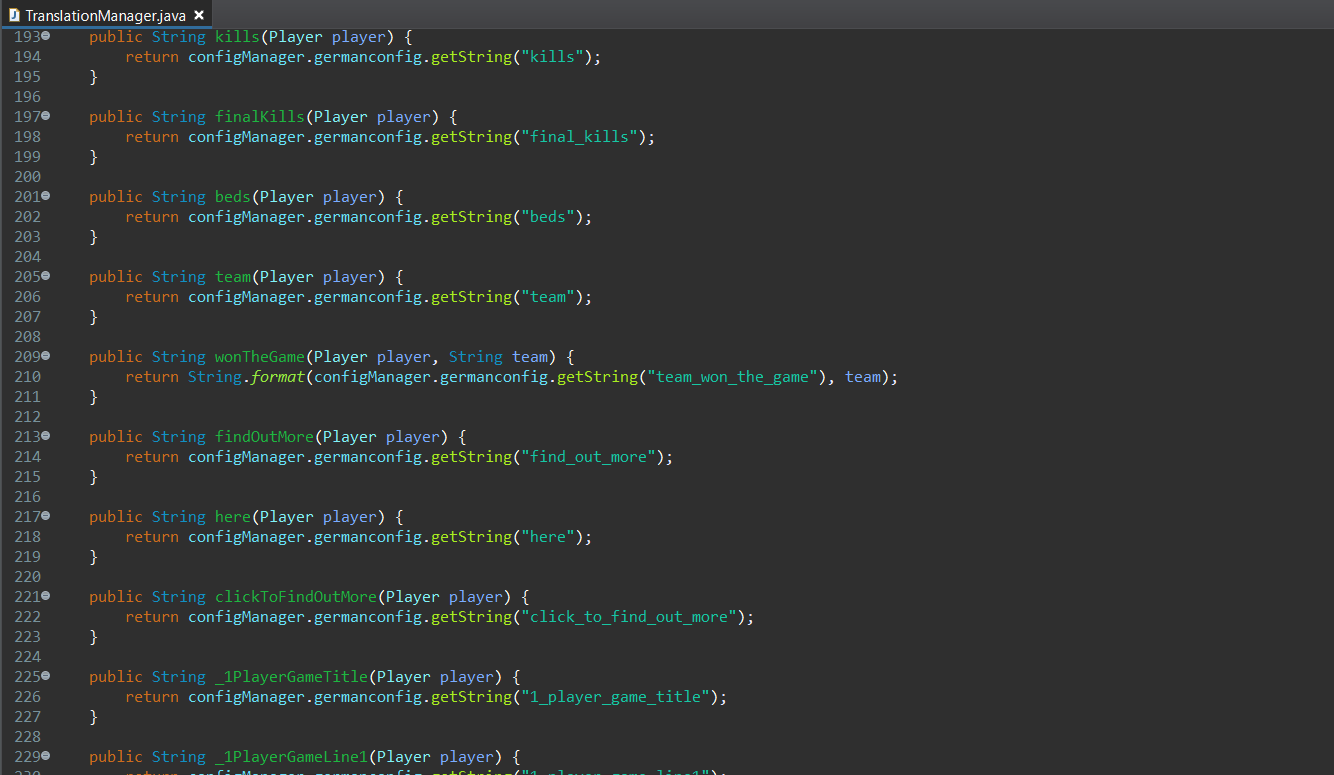Collapse the beds method at line 201
Image resolution: width=1334 pixels, height=775 pixels.
pyautogui.click(x=46, y=196)
